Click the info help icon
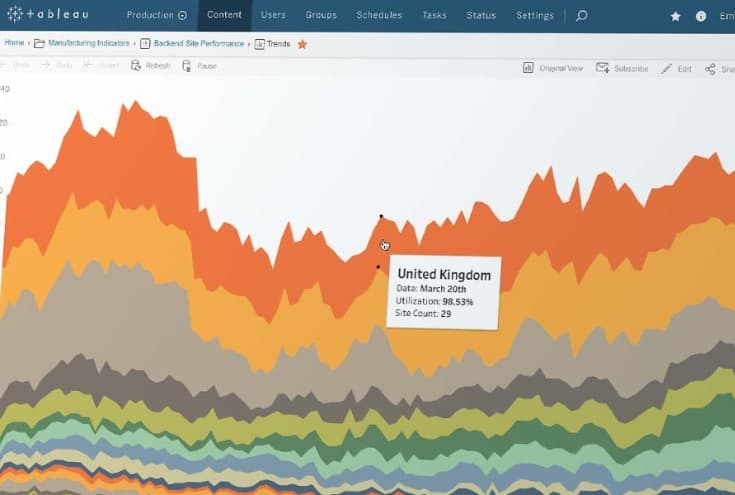The height and width of the screenshot is (495, 735). click(701, 16)
